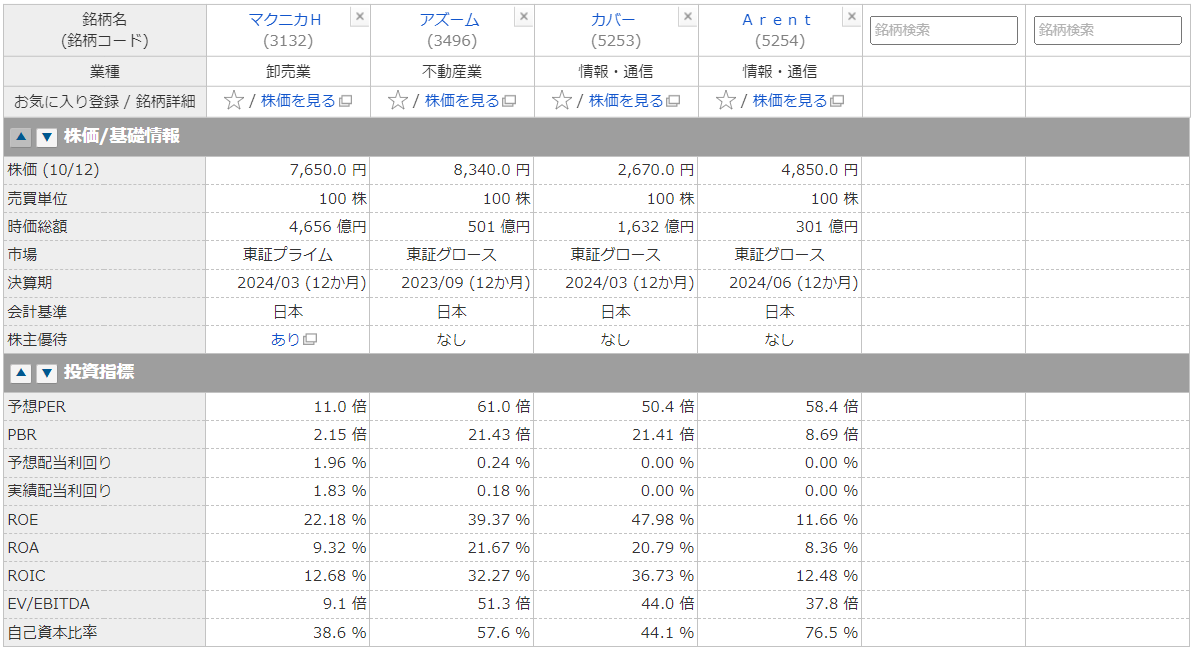Screen dimensions: 1200x647
Task: Select stock code (3132) under マクニカH
Action: click(x=288, y=41)
